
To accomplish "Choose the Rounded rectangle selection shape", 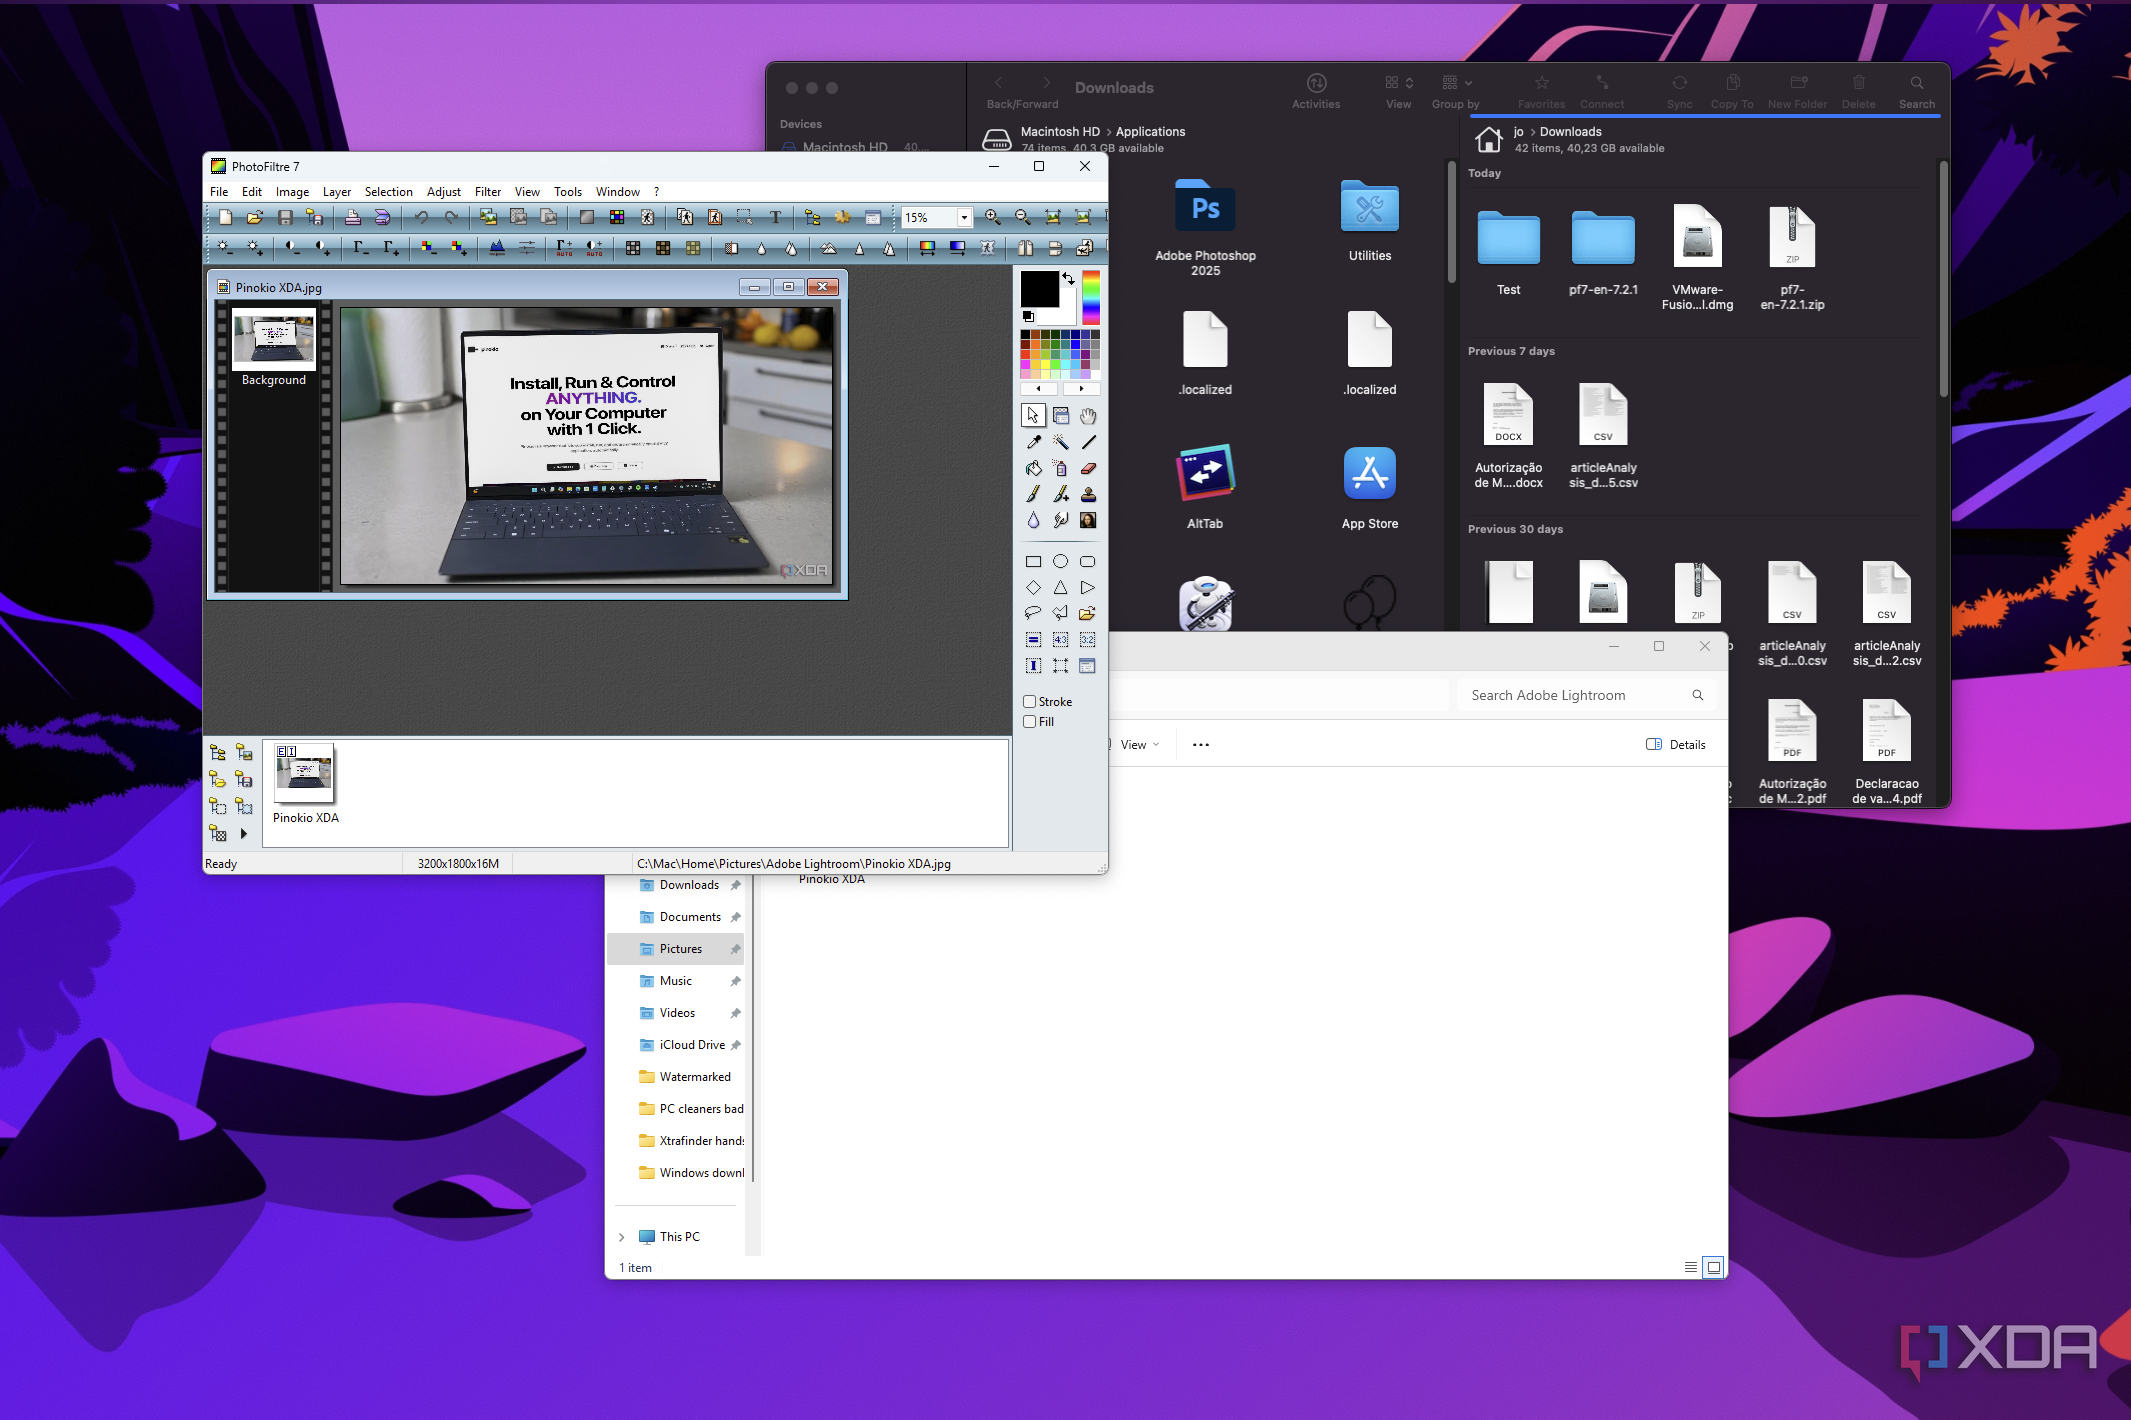I will [1088, 561].
